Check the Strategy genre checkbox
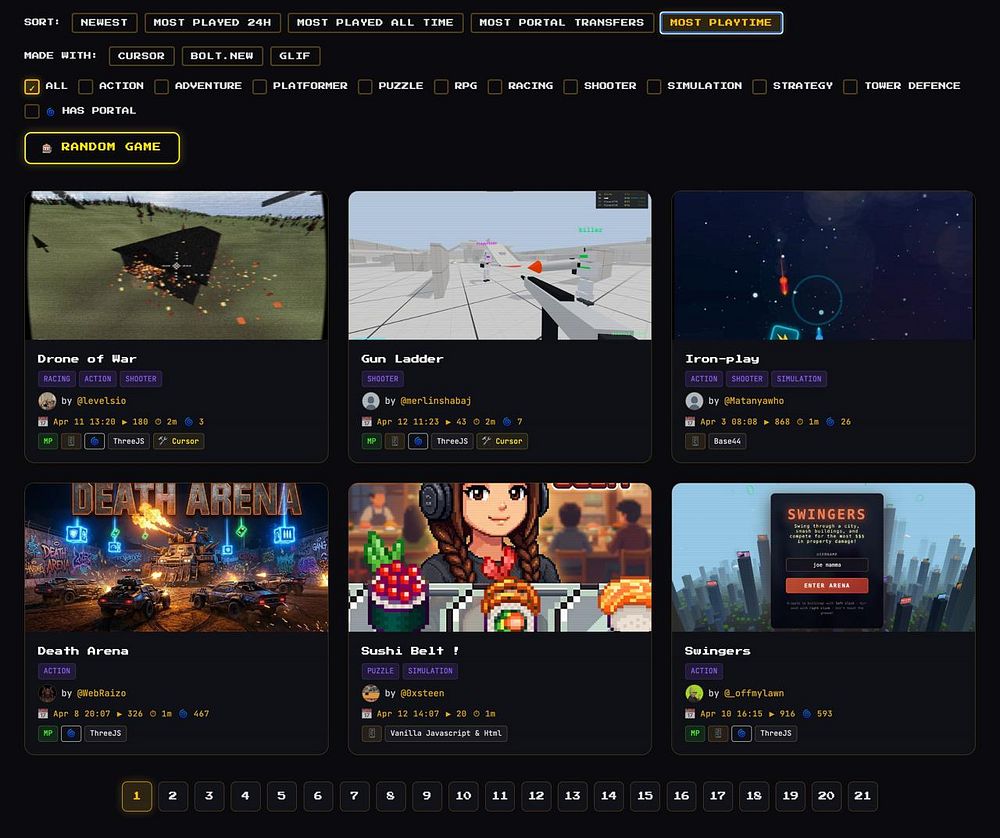The height and width of the screenshot is (838, 1000). click(x=759, y=86)
